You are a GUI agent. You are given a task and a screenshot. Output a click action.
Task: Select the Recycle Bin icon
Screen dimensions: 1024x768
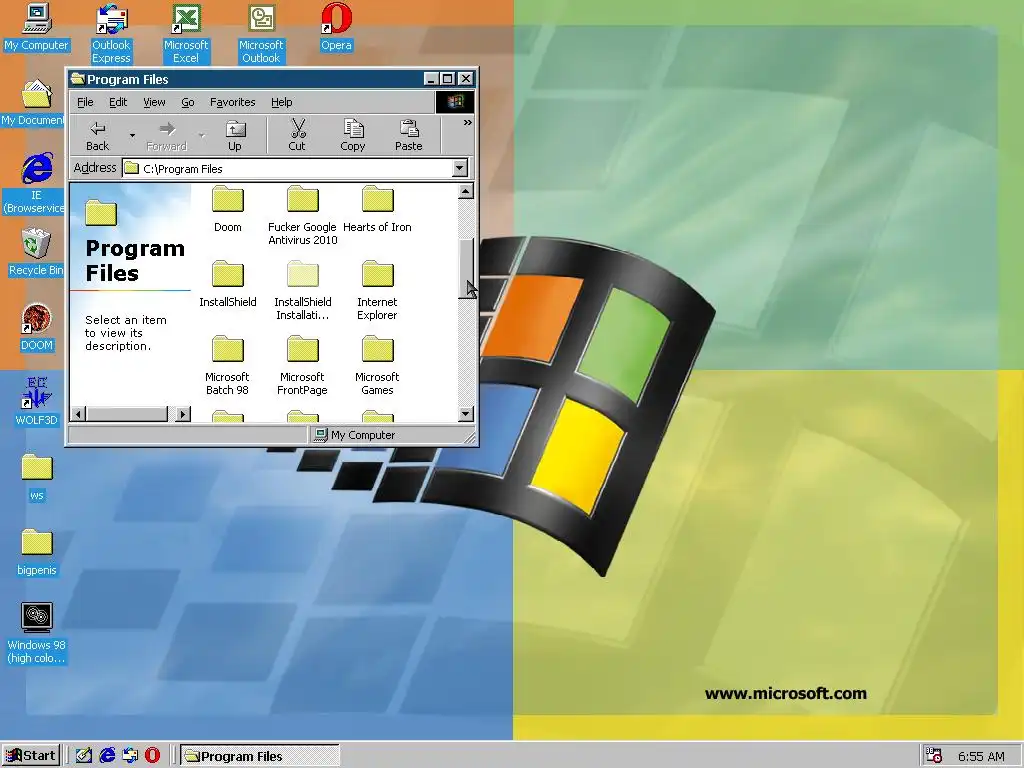[37, 252]
